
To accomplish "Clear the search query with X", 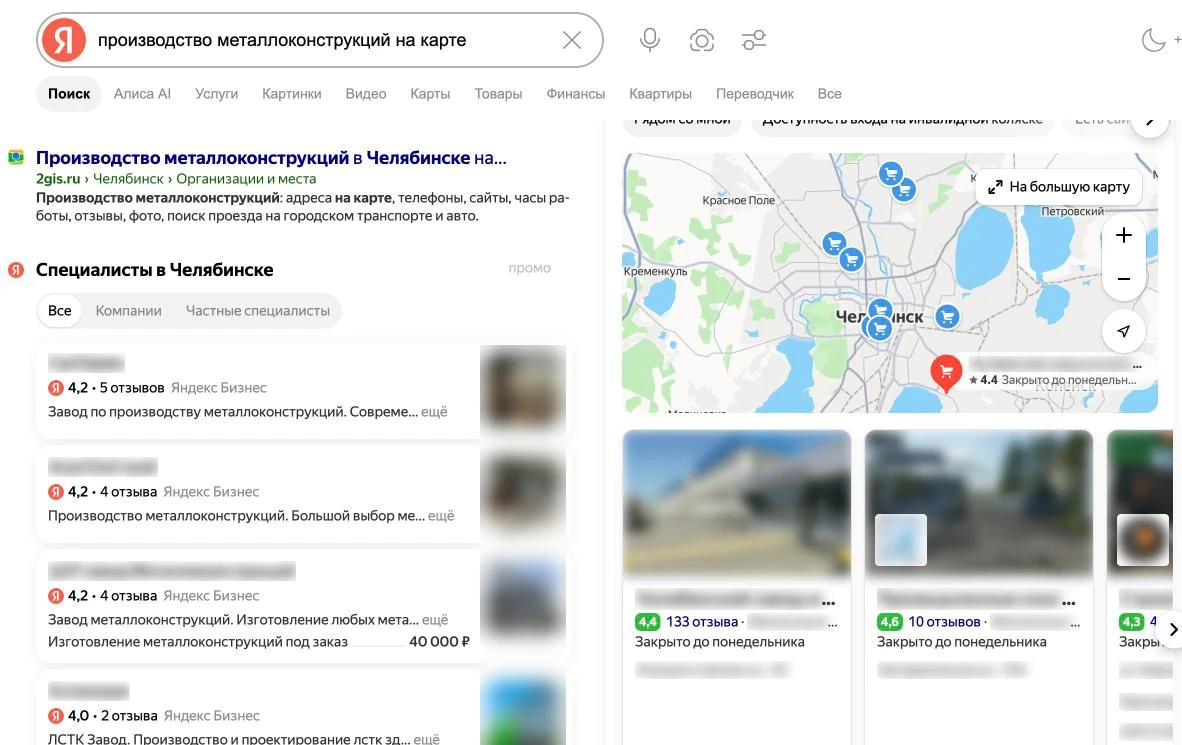I will tap(571, 40).
